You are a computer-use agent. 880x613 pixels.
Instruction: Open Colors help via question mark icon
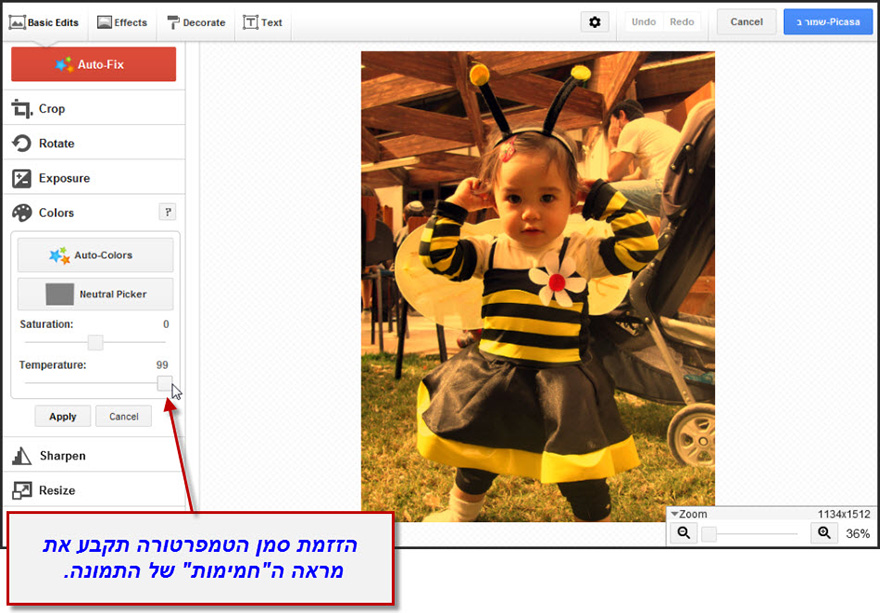coord(167,212)
